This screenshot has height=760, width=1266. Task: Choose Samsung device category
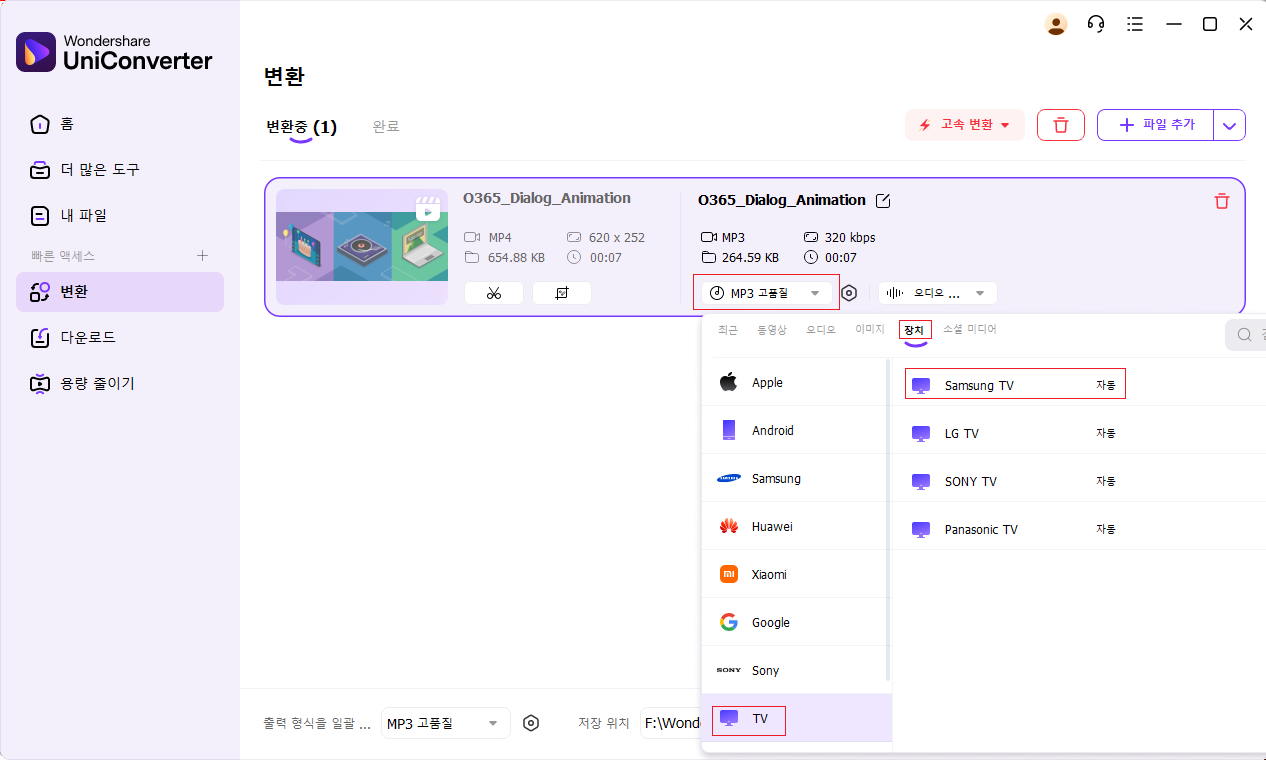(x=795, y=478)
